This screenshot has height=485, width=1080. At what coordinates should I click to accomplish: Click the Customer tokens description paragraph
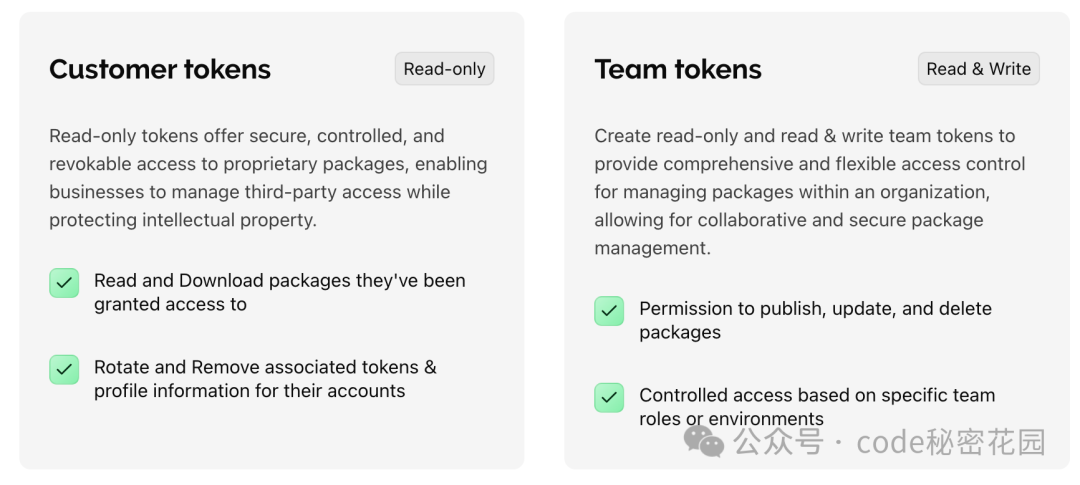click(x=269, y=178)
